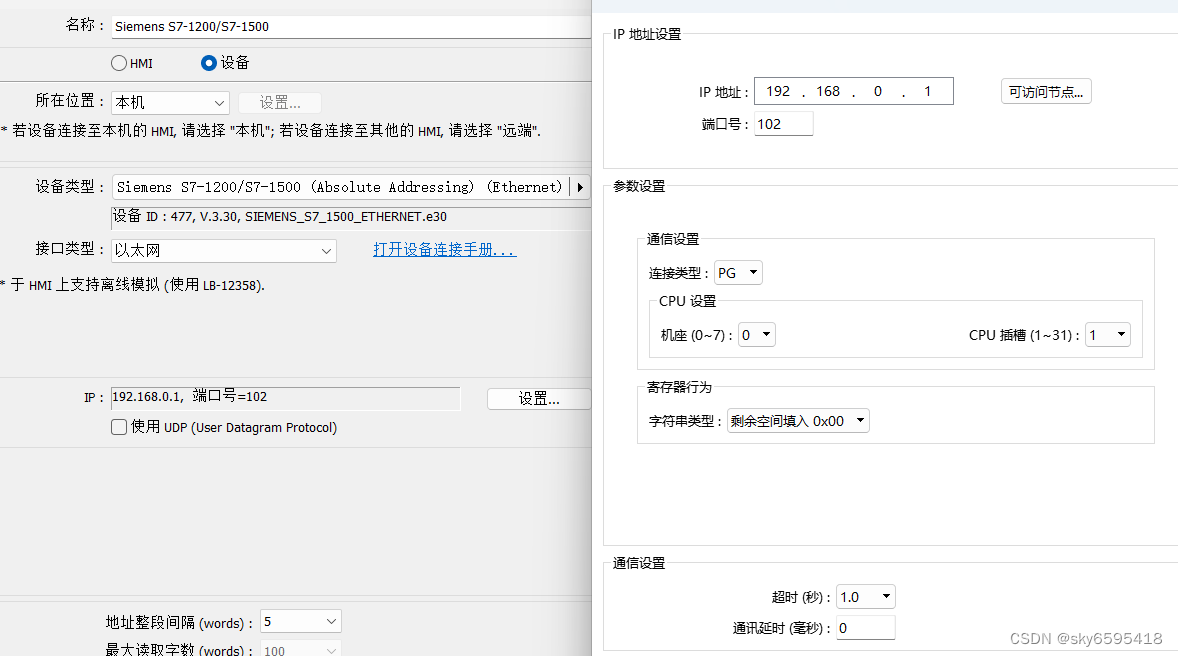Click the IP address third octet 0
Image resolution: width=1178 pixels, height=656 pixels.
[877, 91]
